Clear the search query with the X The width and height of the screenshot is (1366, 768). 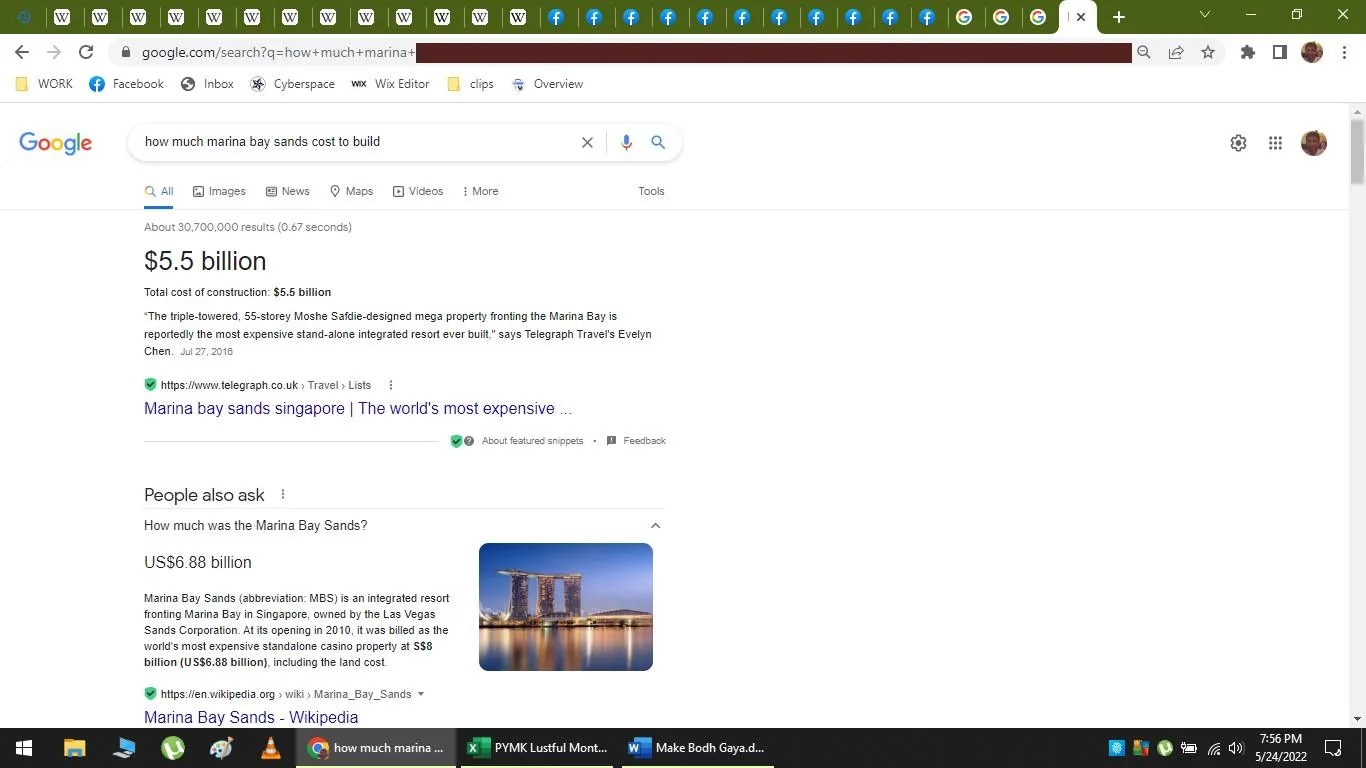pos(587,142)
